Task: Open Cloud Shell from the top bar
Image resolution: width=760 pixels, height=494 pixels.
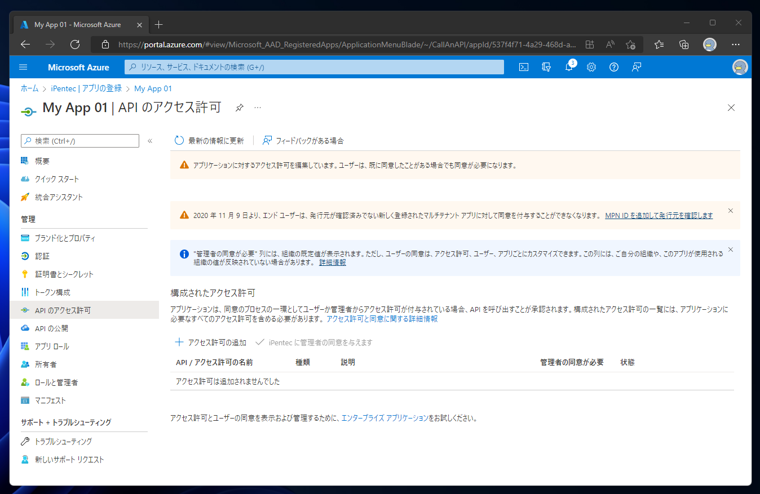Action: [x=523, y=67]
